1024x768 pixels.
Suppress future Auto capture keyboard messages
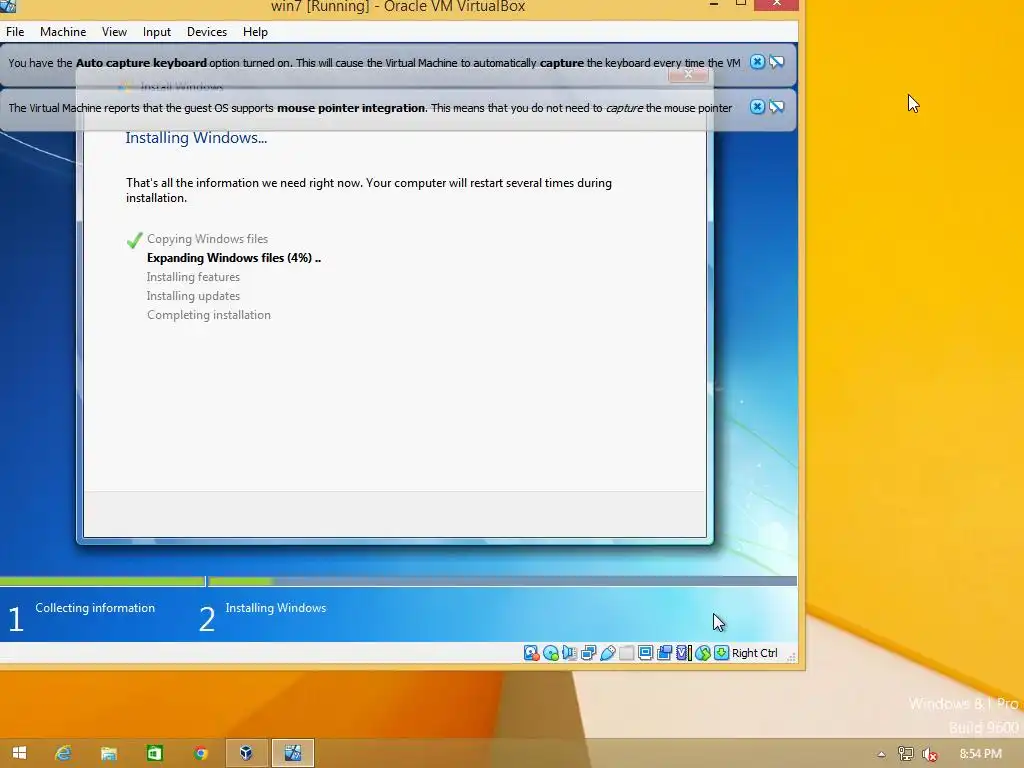point(776,62)
